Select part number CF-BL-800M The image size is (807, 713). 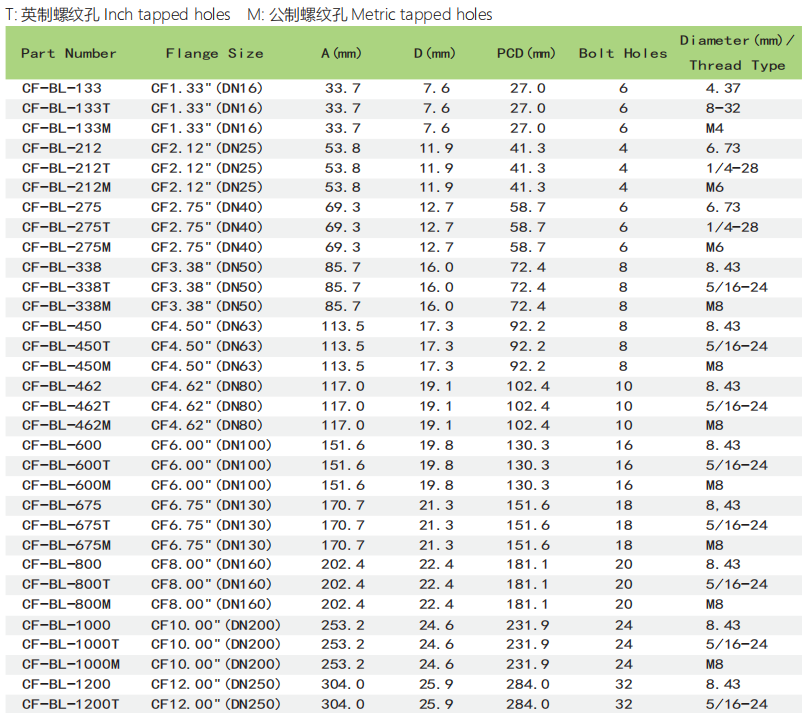click(x=66, y=604)
